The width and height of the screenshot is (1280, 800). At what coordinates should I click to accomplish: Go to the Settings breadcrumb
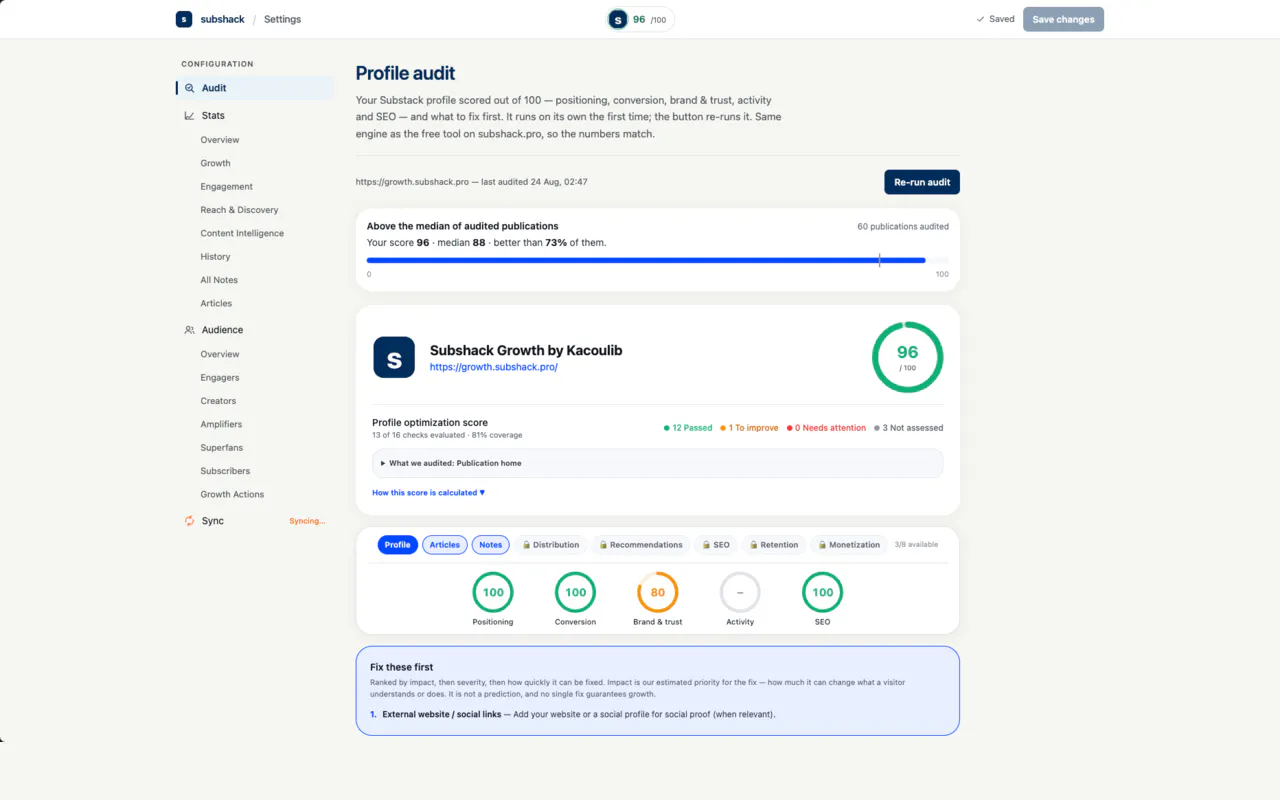[282, 19]
